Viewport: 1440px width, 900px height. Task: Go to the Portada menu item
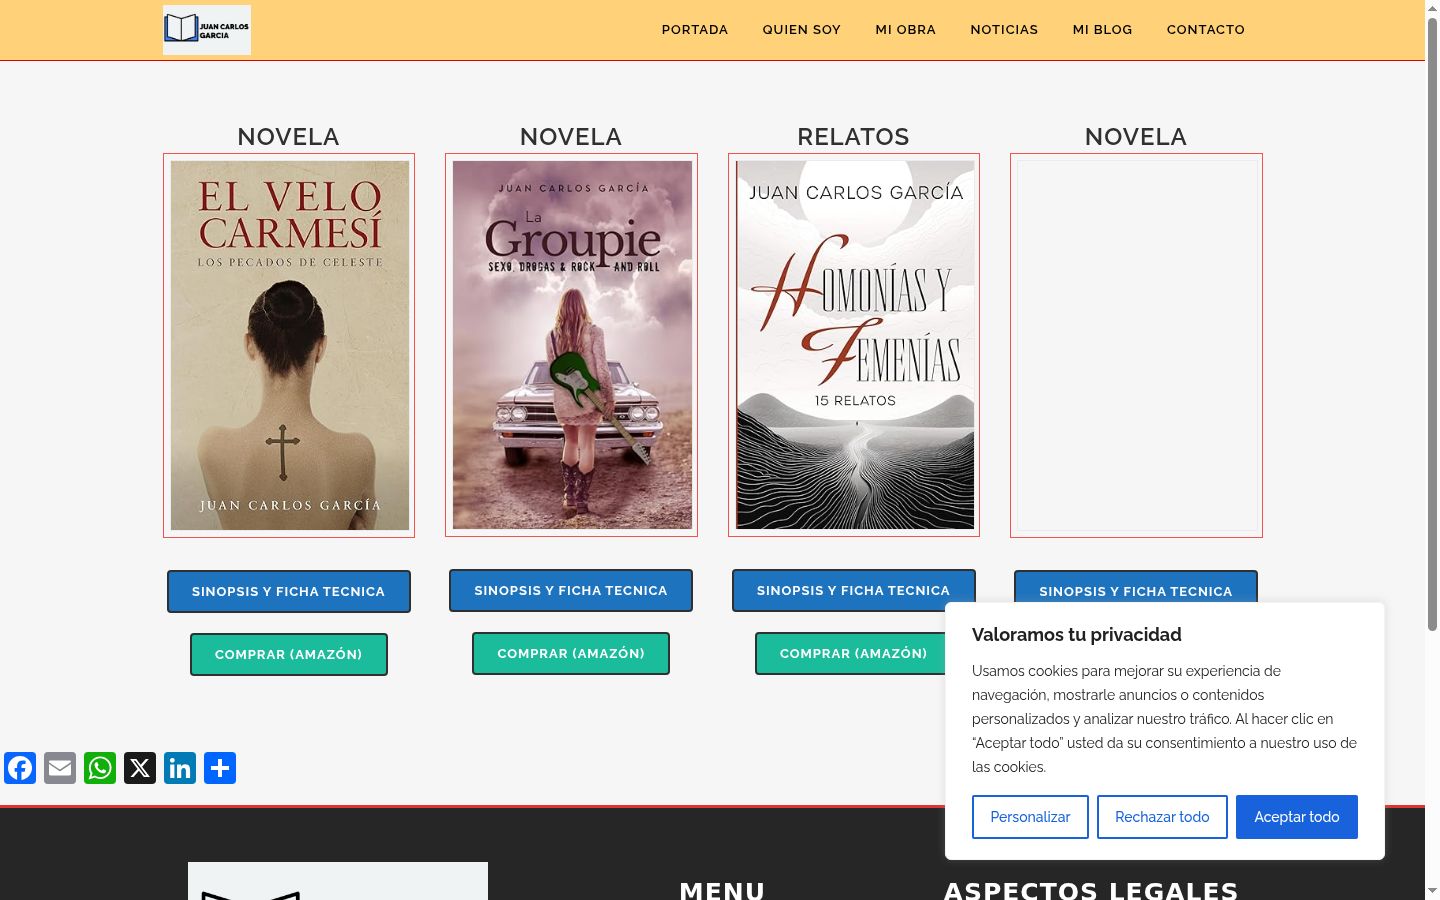coord(695,30)
